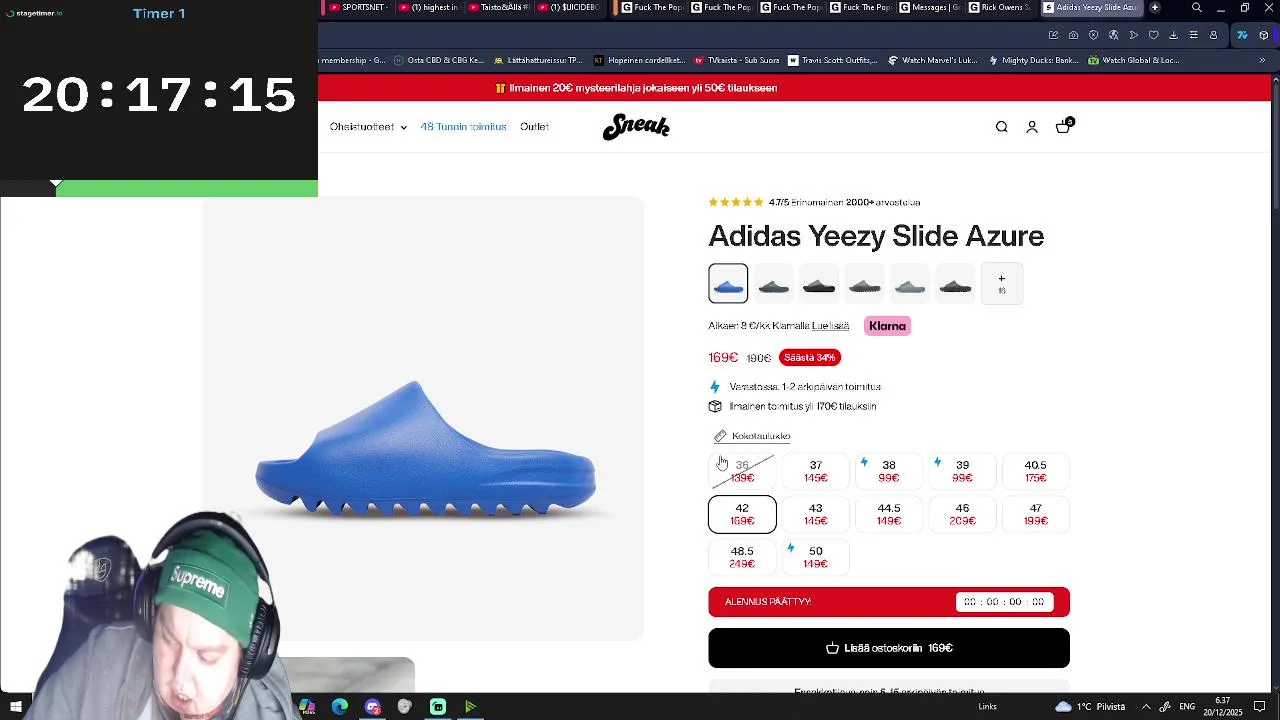The width and height of the screenshot is (1280, 720).
Task: Open the user account icon
Action: pyautogui.click(x=1032, y=127)
